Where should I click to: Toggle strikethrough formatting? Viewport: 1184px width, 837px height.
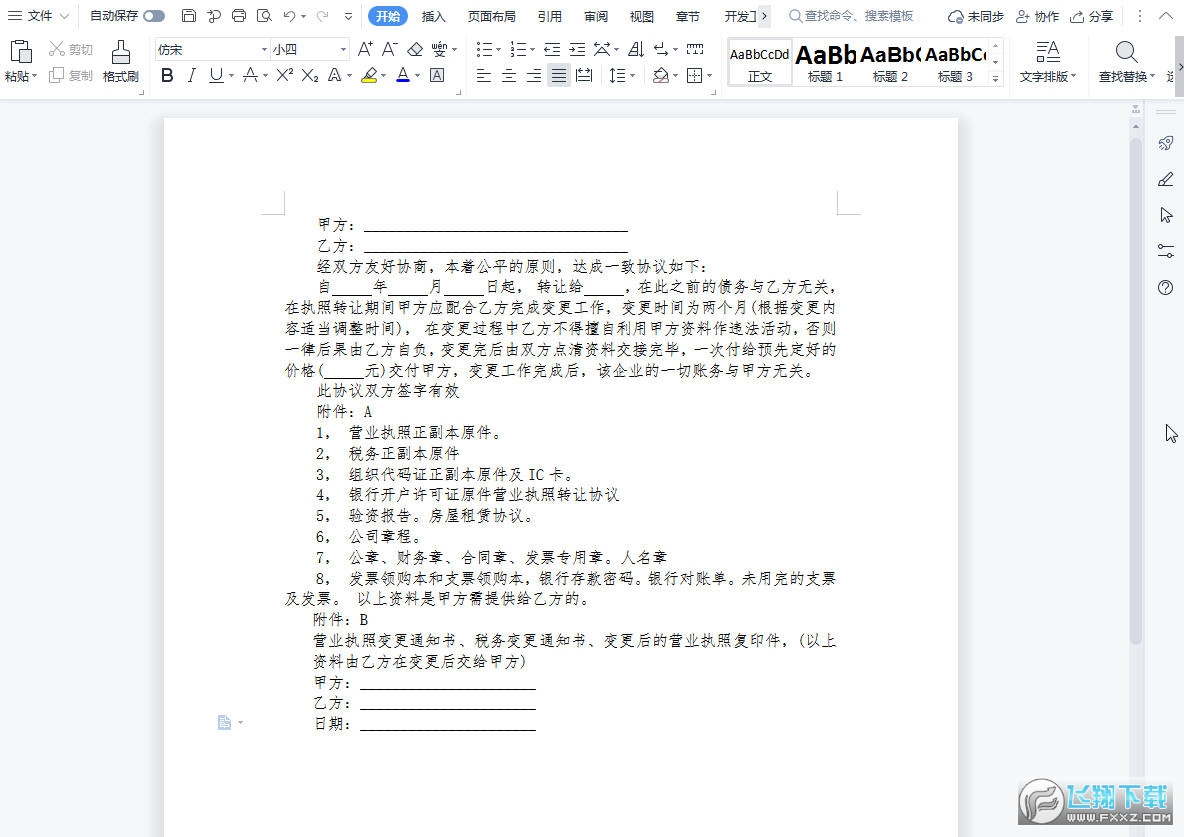click(250, 75)
